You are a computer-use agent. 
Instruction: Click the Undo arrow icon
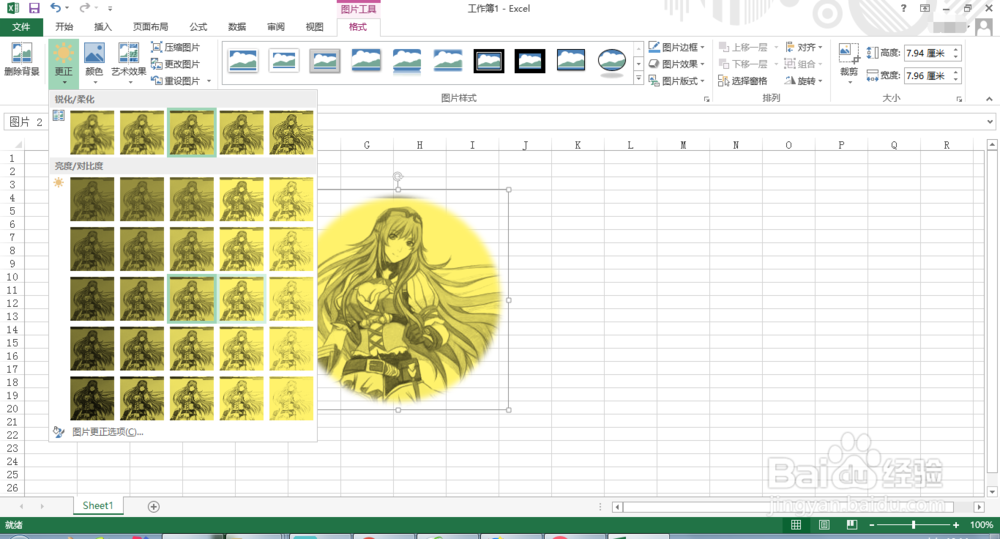pyautogui.click(x=55, y=8)
